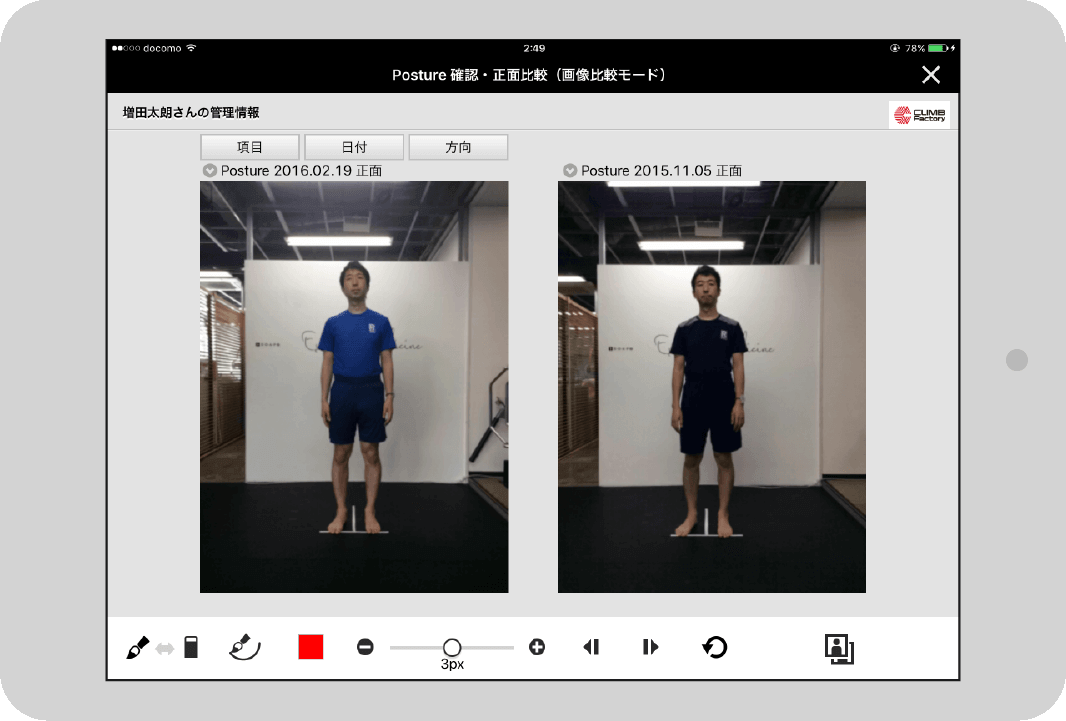Tap the 2016.02.19 posture photo
1066x721 pixels.
354,386
